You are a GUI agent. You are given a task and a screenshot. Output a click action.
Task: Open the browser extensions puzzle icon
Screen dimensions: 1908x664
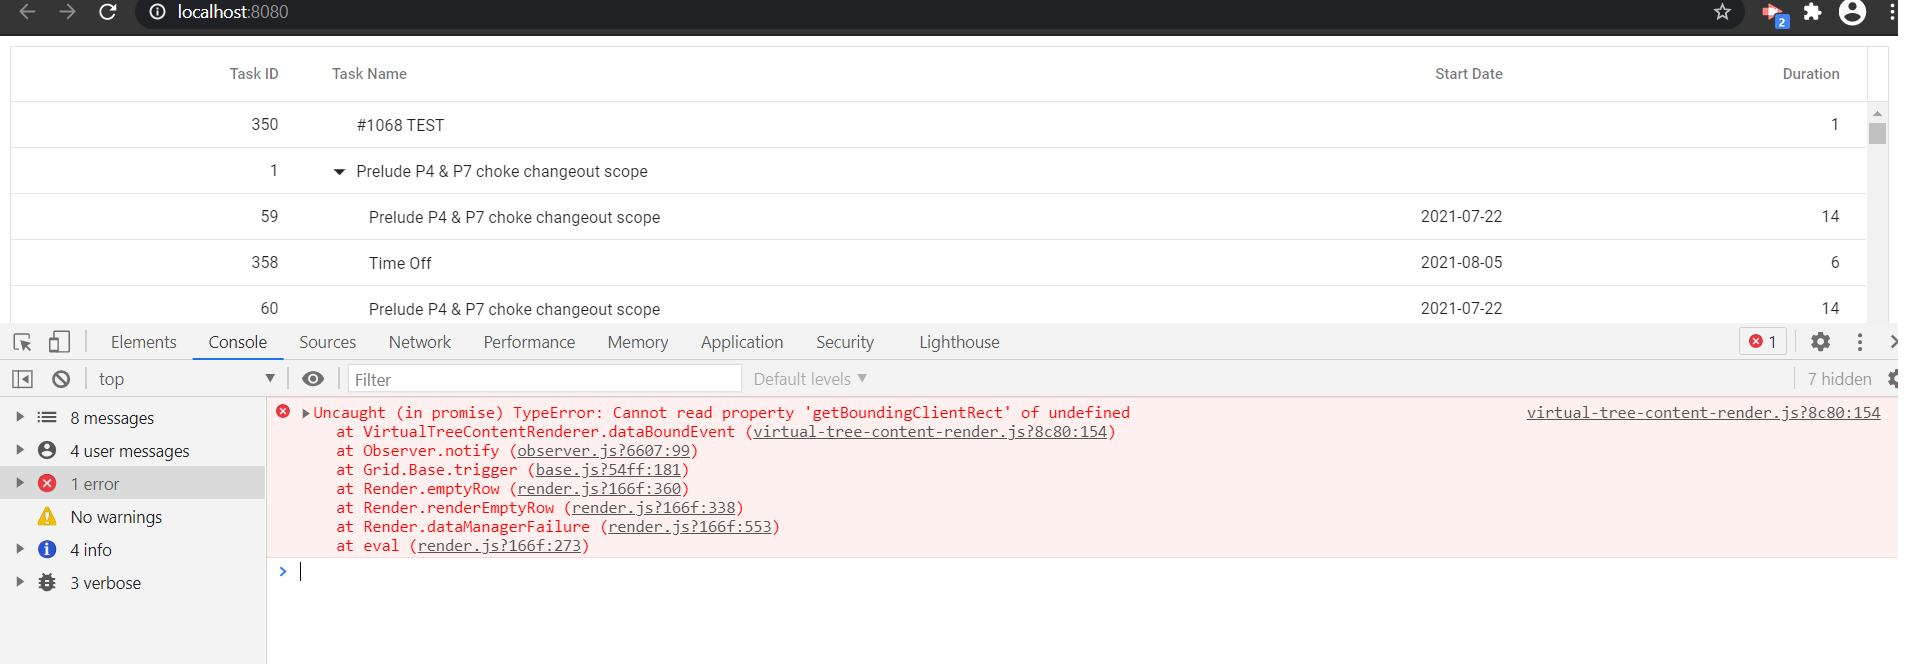[x=1812, y=12]
